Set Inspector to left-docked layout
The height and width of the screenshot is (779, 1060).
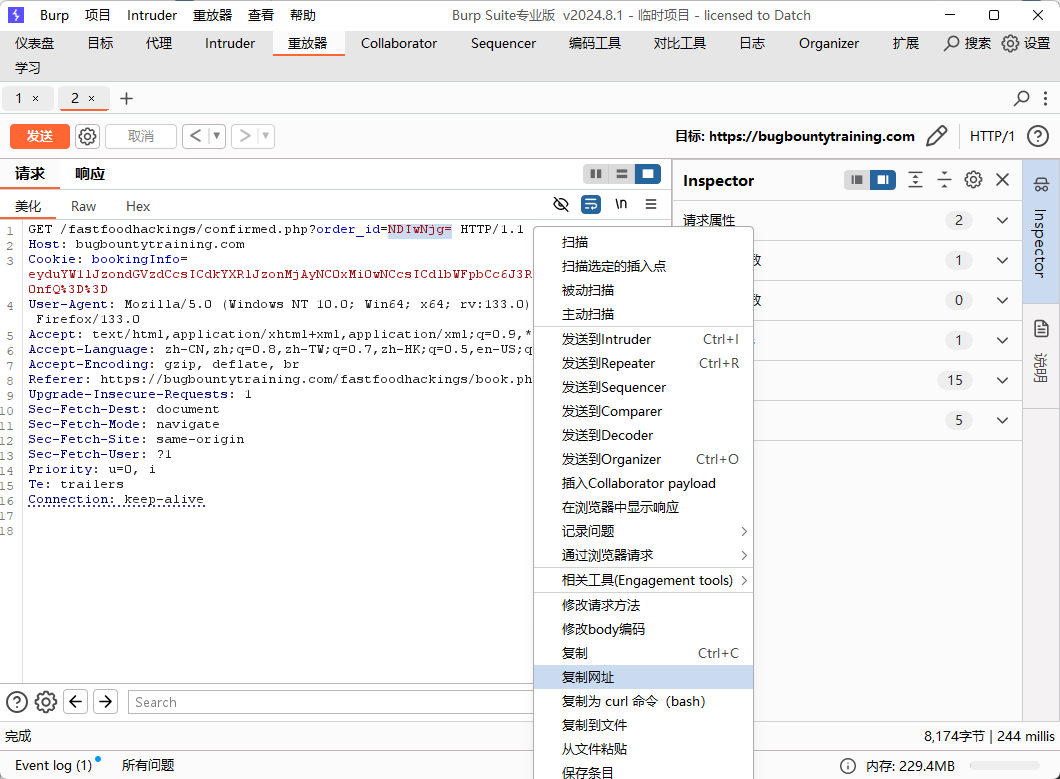857,180
